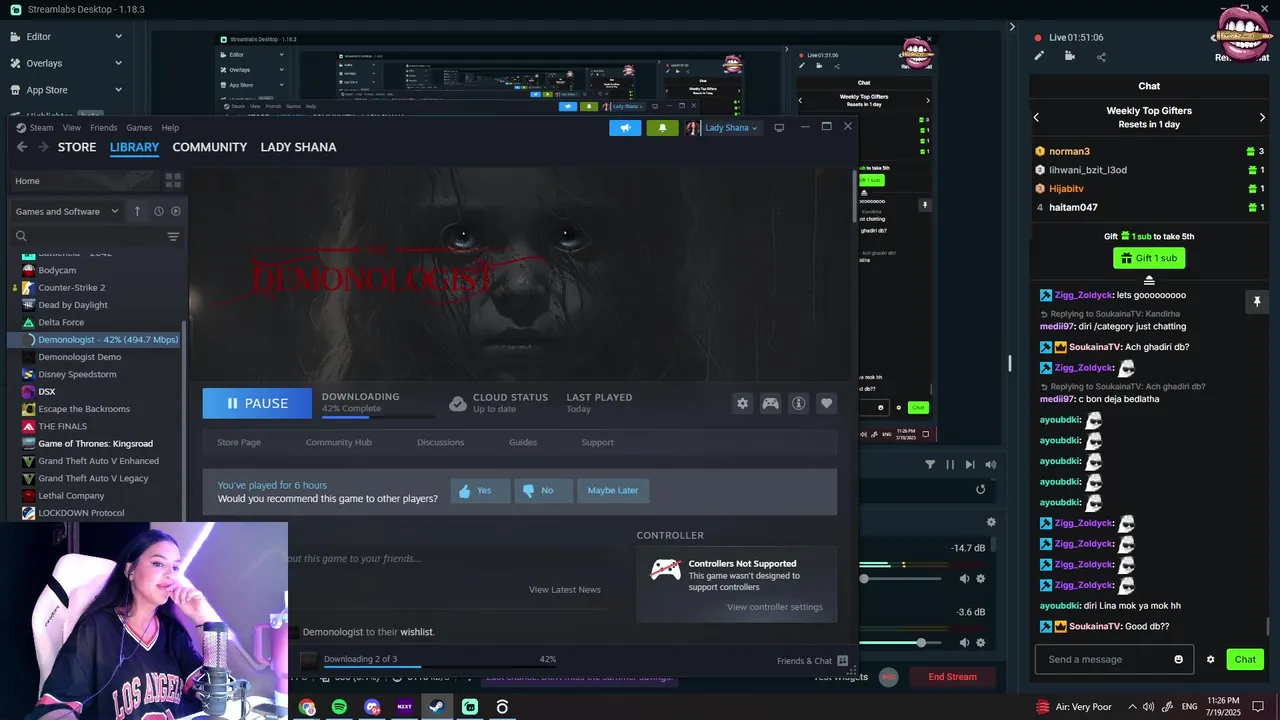The width and height of the screenshot is (1280, 720).
Task: Open Friends & Chat grid icon
Action: coord(843,661)
